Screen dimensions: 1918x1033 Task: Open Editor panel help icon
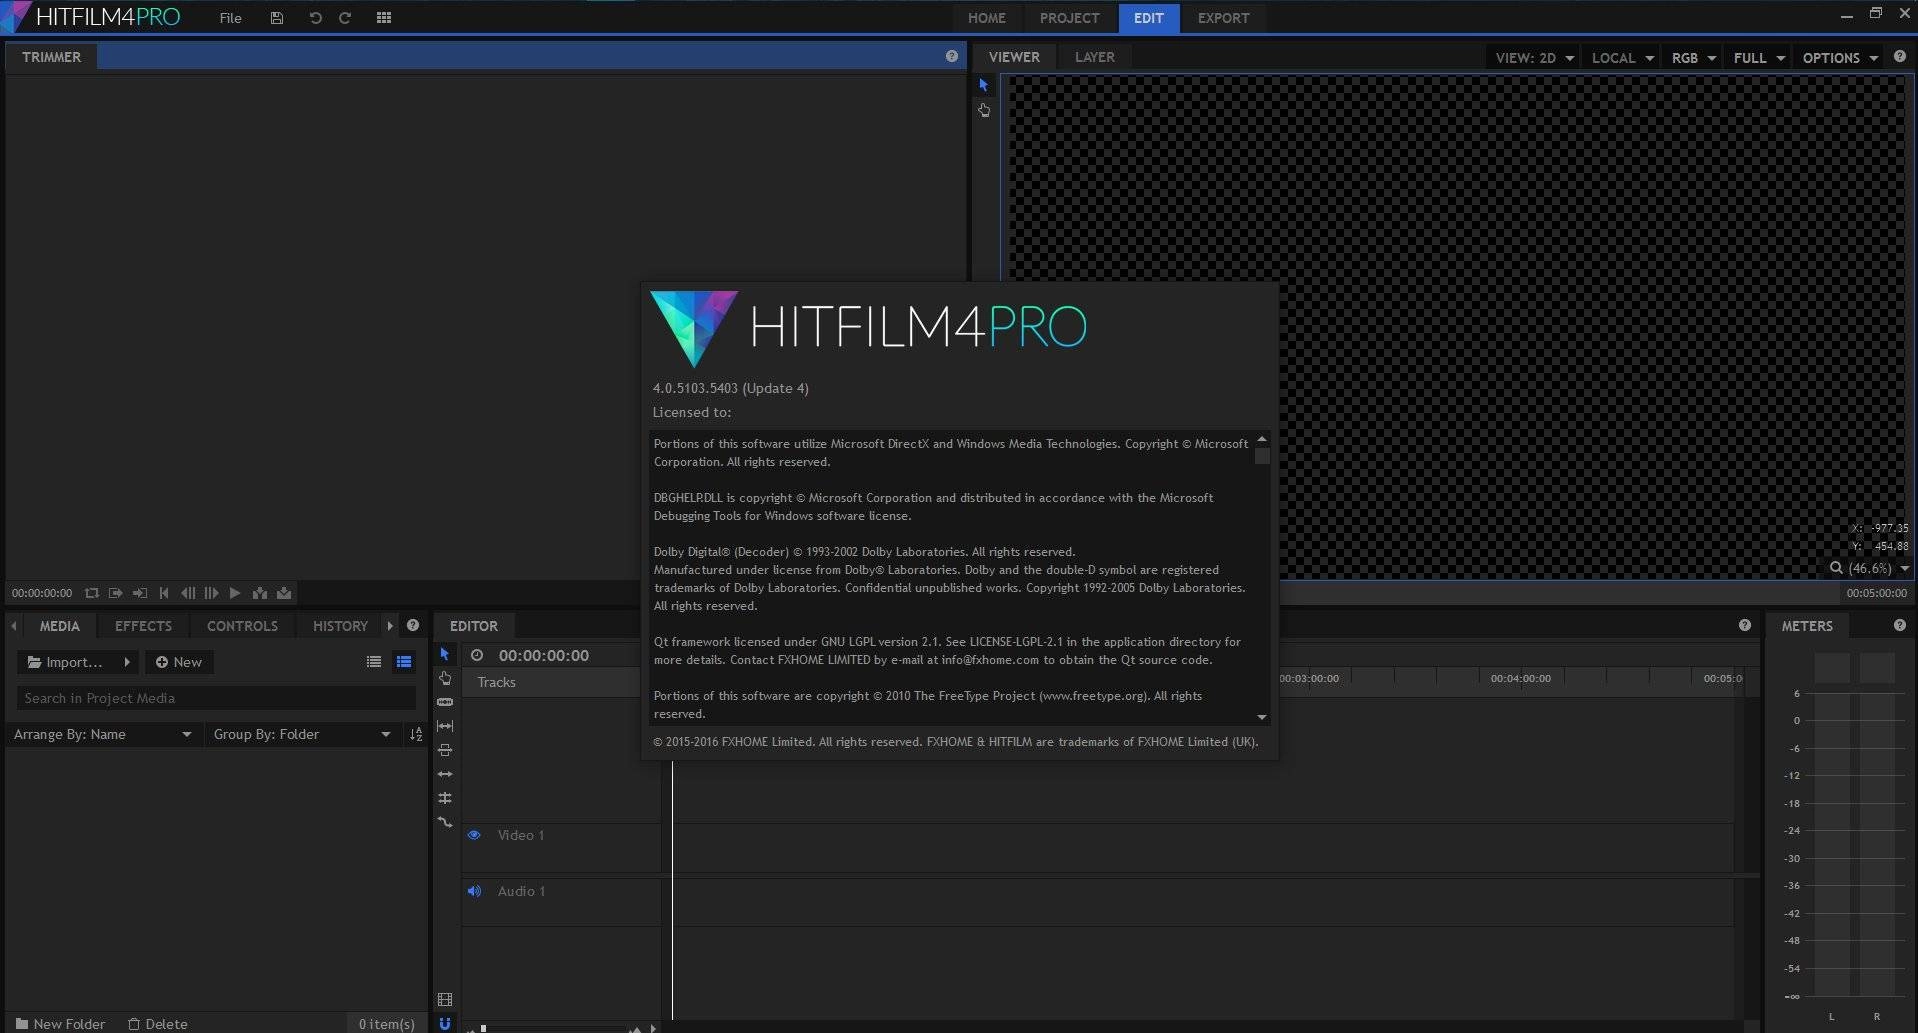tap(1745, 625)
